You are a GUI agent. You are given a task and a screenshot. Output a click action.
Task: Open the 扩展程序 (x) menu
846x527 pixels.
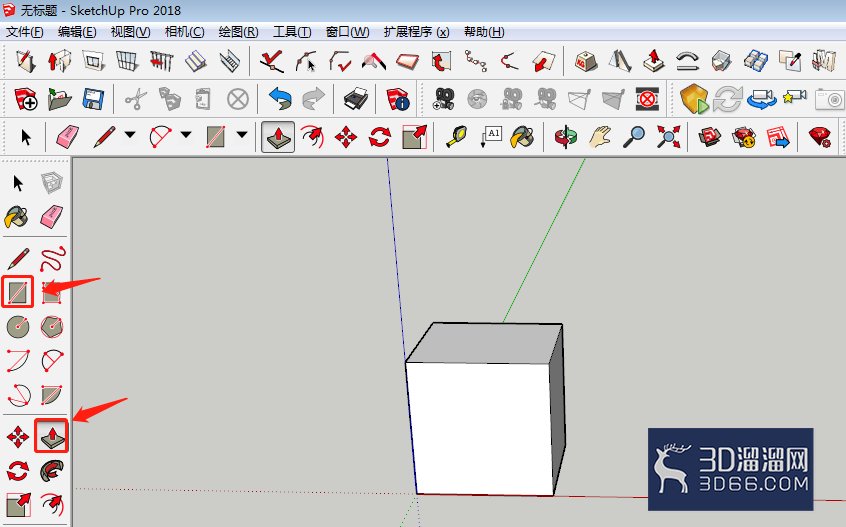[x=416, y=32]
